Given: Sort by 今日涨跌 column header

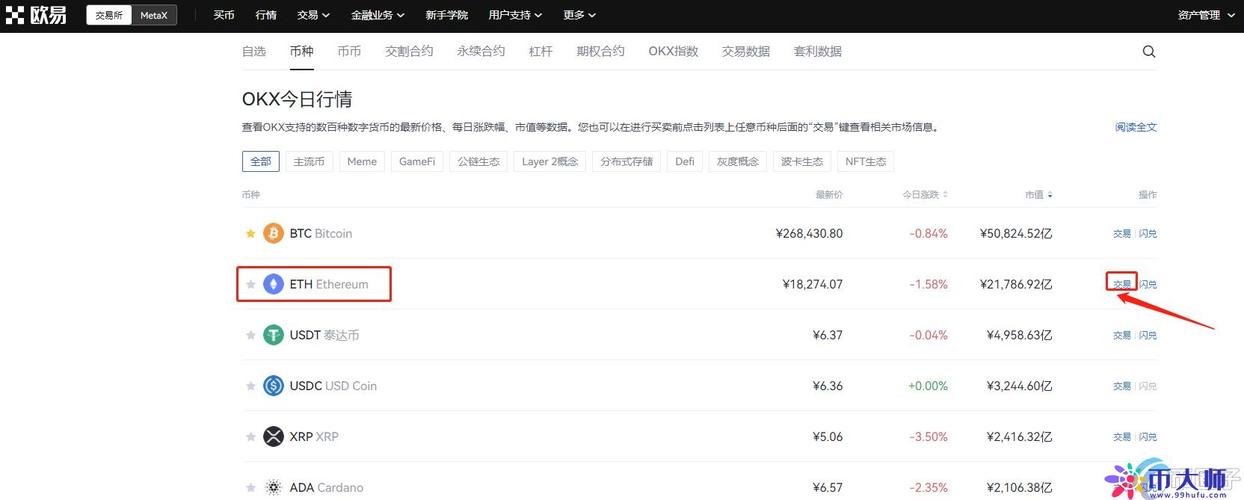Looking at the screenshot, I should point(925,195).
